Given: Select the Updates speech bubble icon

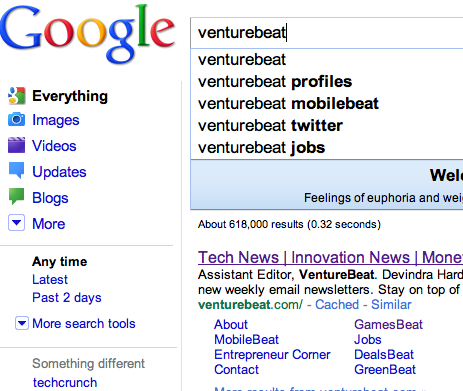Looking at the screenshot, I should point(16,170).
